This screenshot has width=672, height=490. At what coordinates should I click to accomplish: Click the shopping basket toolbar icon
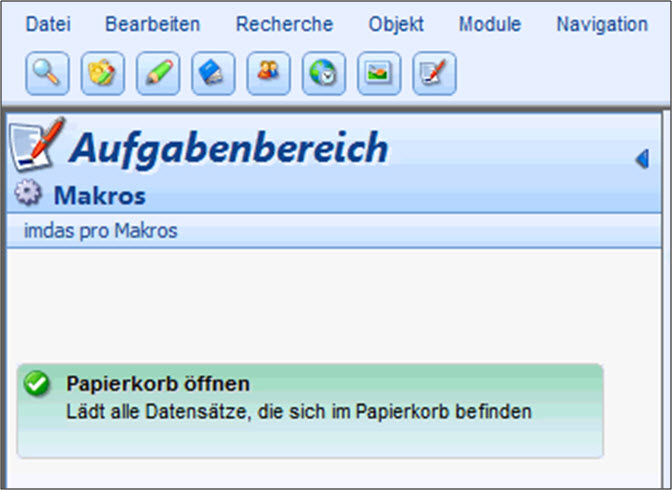click(x=102, y=73)
